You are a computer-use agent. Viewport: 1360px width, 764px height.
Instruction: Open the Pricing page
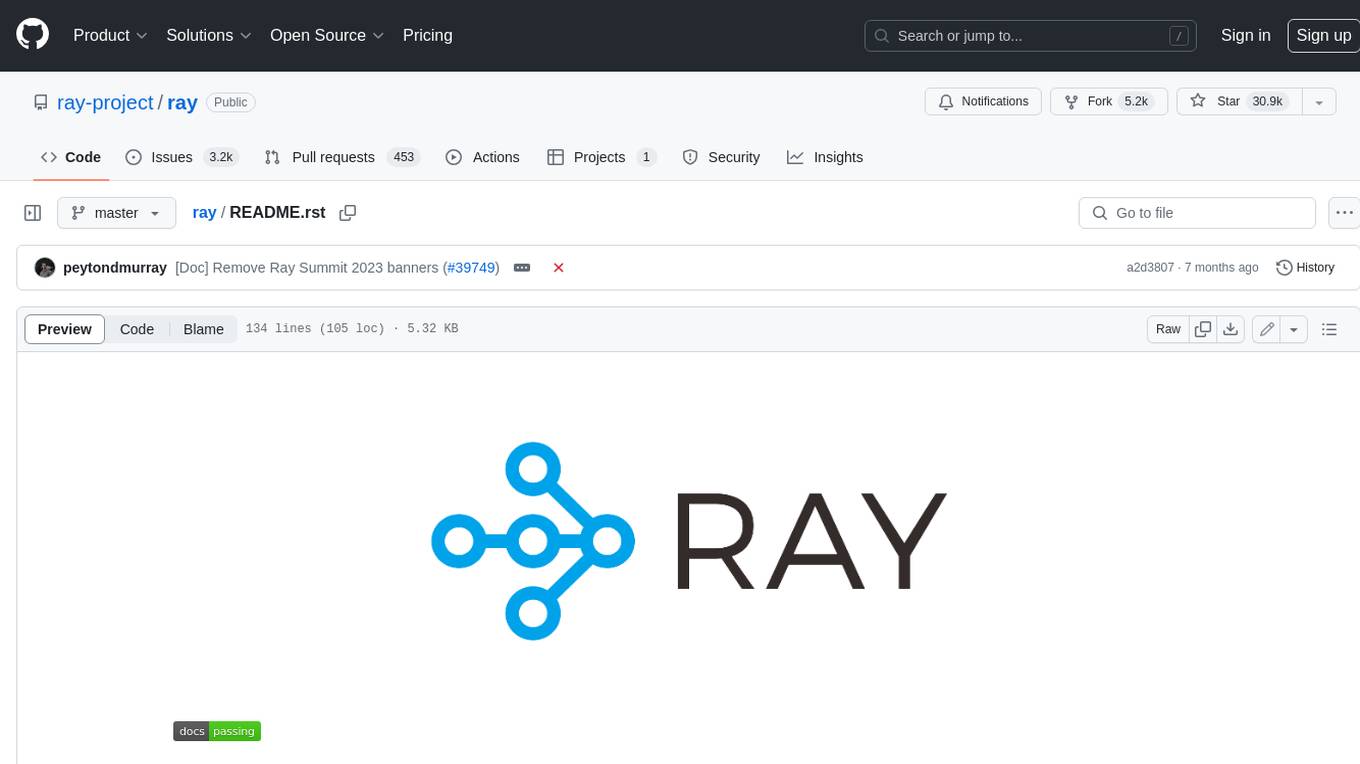pos(427,35)
